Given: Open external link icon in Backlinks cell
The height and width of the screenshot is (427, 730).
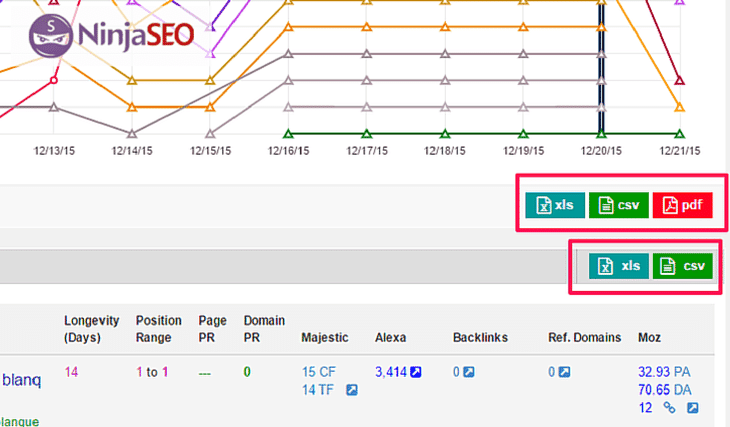Looking at the screenshot, I should [469, 372].
